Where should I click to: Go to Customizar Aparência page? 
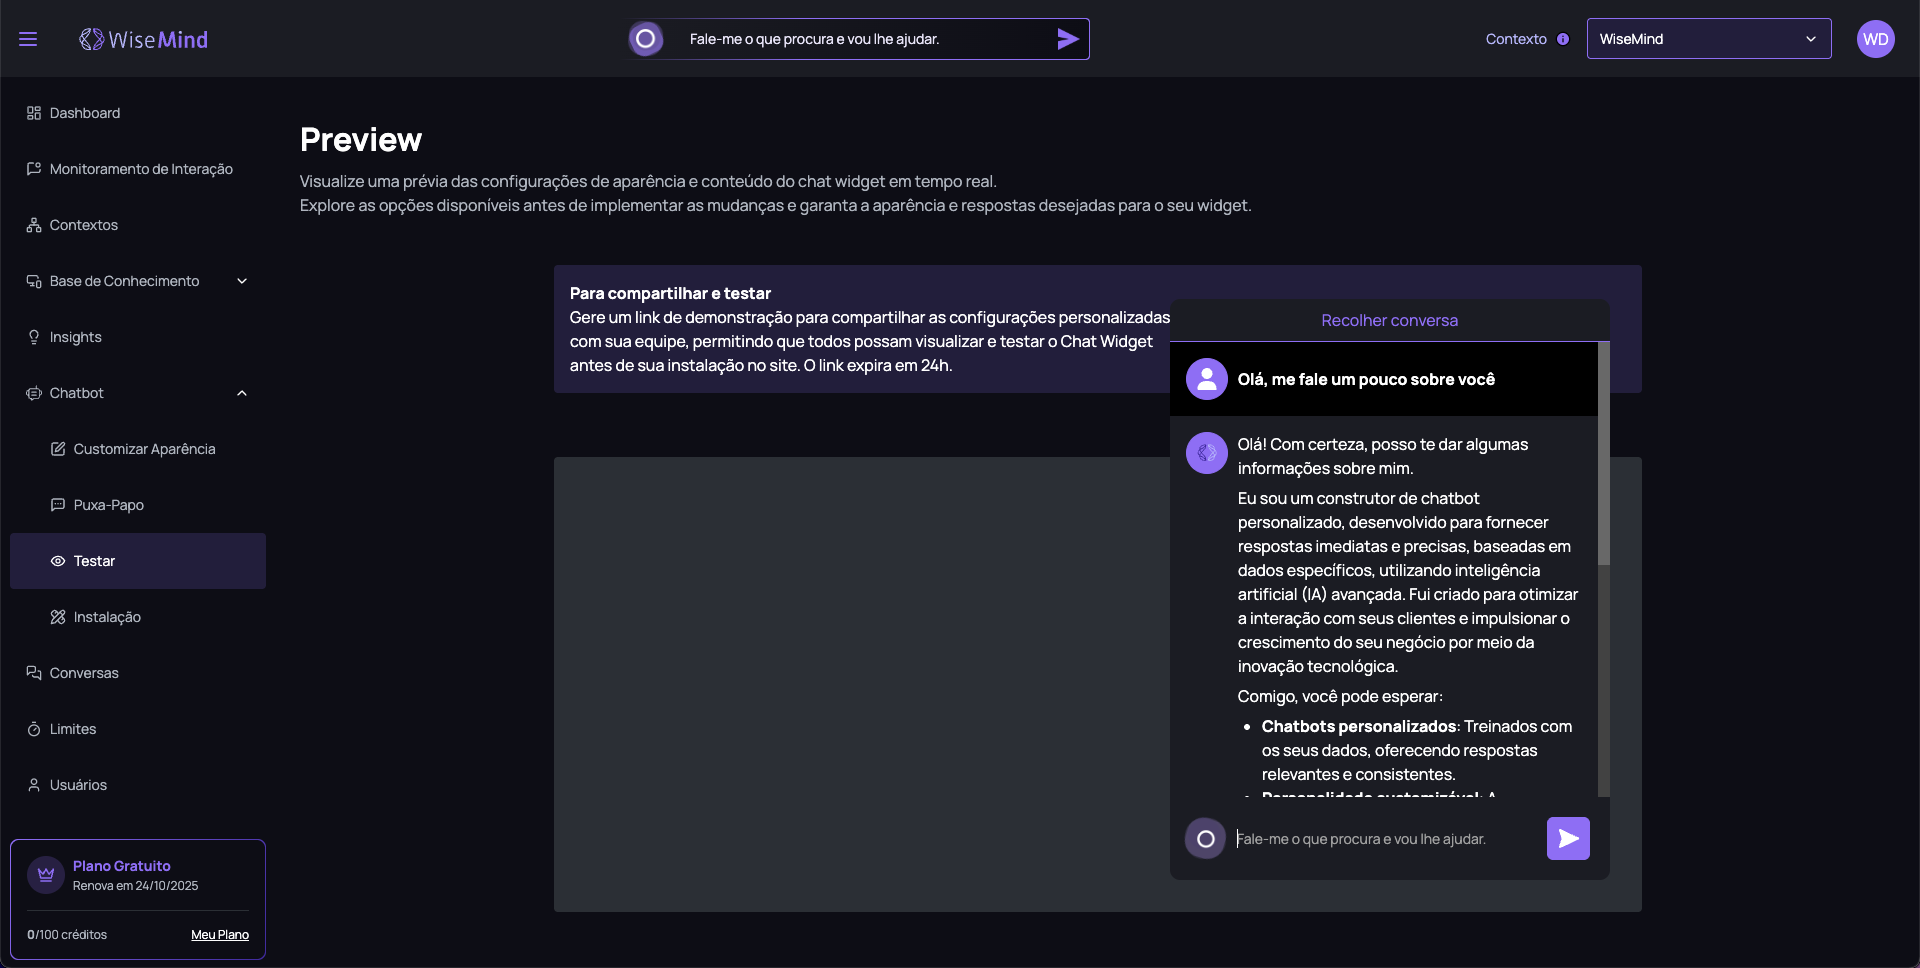click(x=144, y=449)
